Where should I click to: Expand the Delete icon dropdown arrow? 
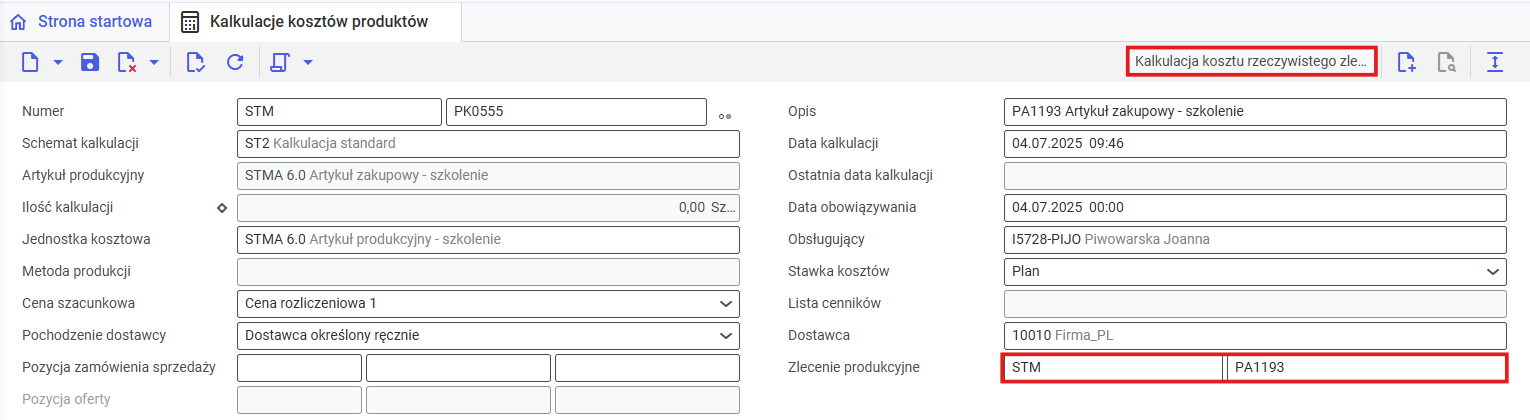point(154,62)
